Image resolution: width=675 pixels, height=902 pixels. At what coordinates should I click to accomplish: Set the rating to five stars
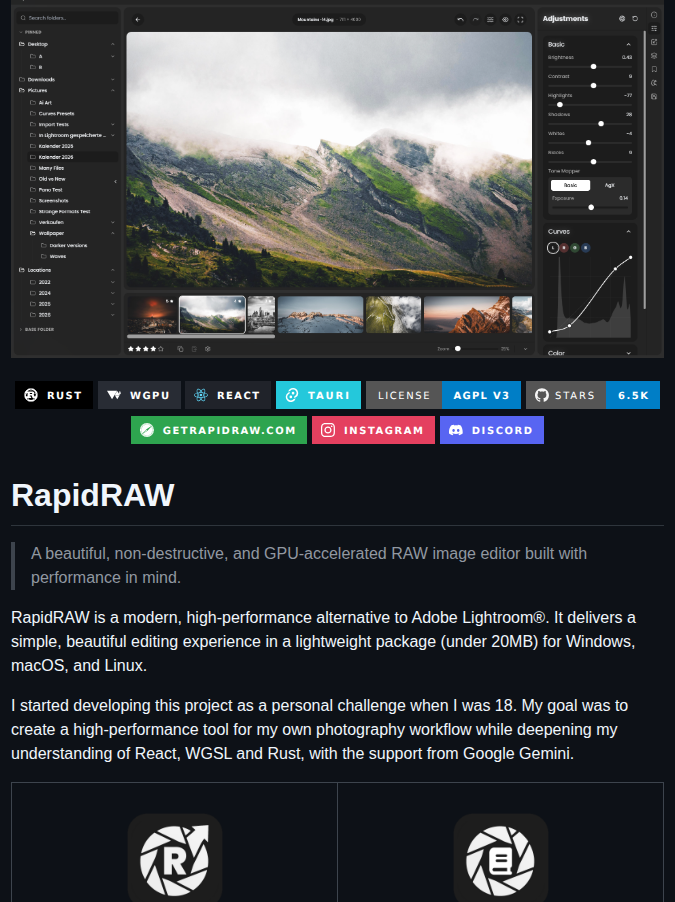coord(161,349)
